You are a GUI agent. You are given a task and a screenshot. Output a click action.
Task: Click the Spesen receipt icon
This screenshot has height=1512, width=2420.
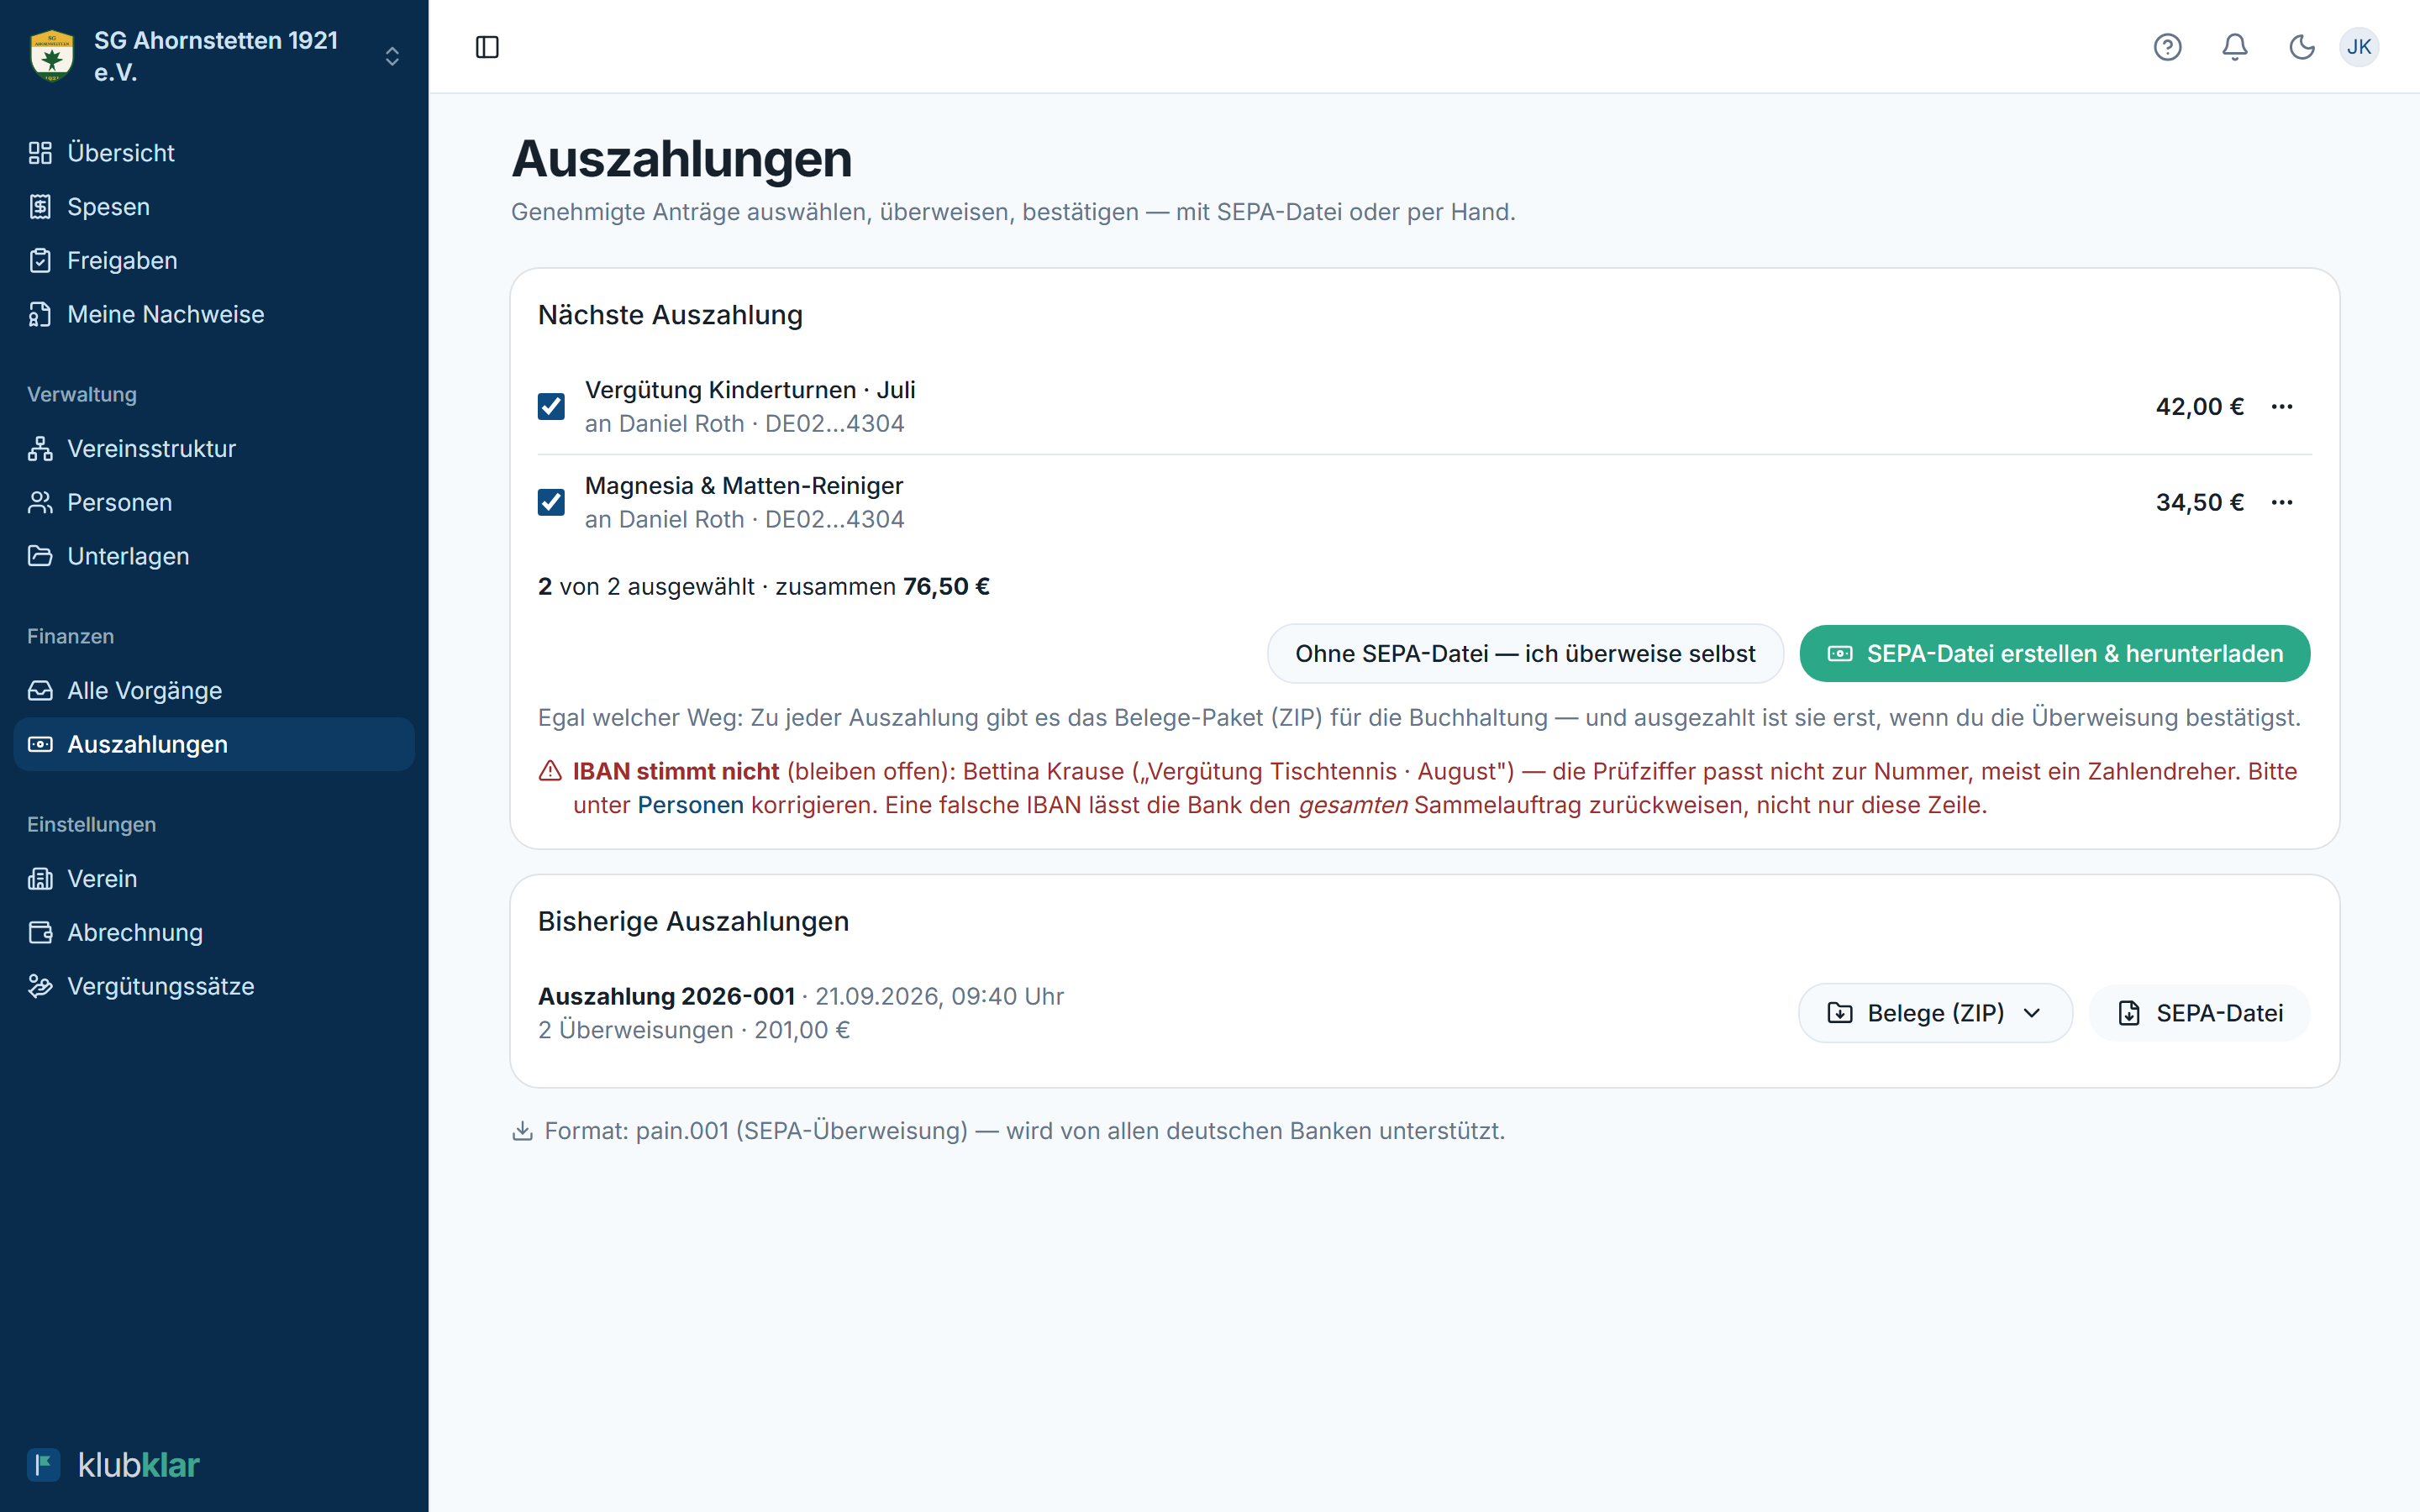[x=40, y=207]
